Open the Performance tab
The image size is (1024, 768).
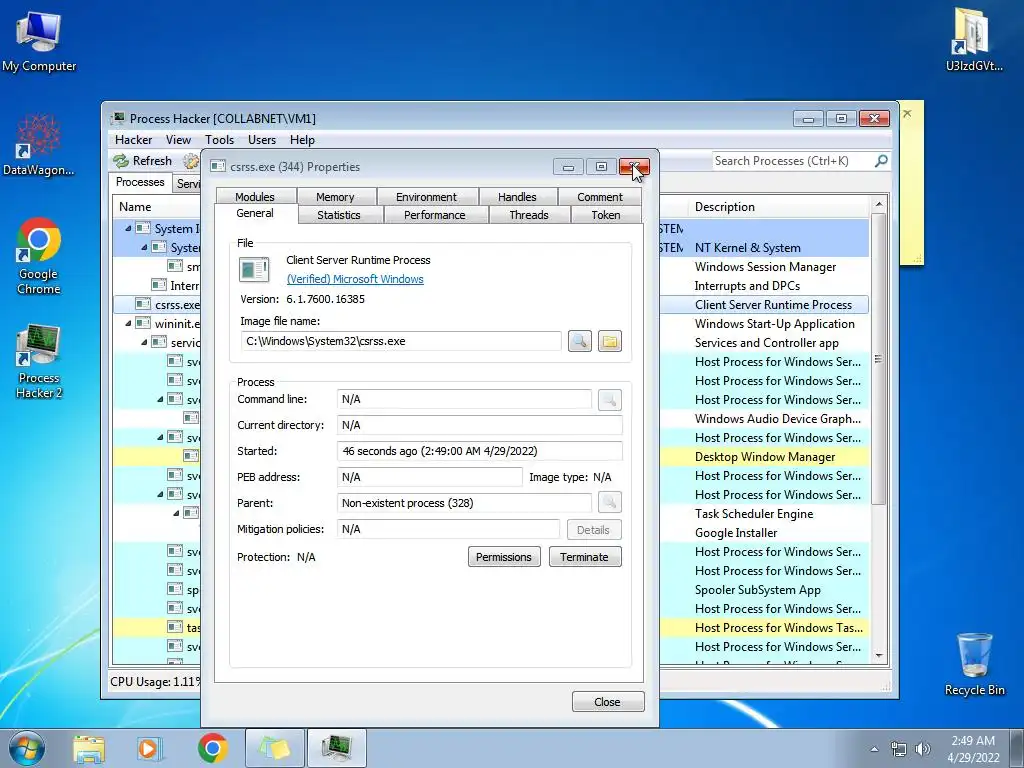[434, 215]
